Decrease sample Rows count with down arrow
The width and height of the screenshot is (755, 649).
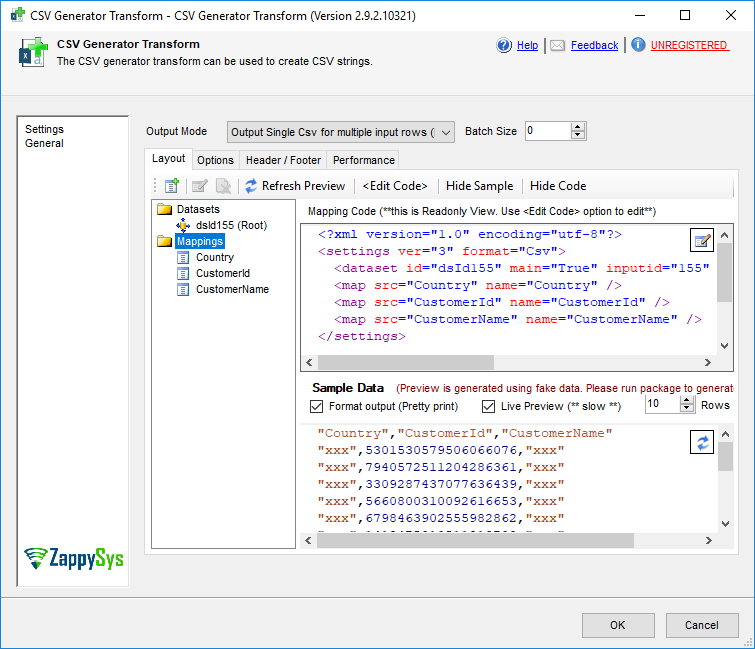(x=687, y=408)
